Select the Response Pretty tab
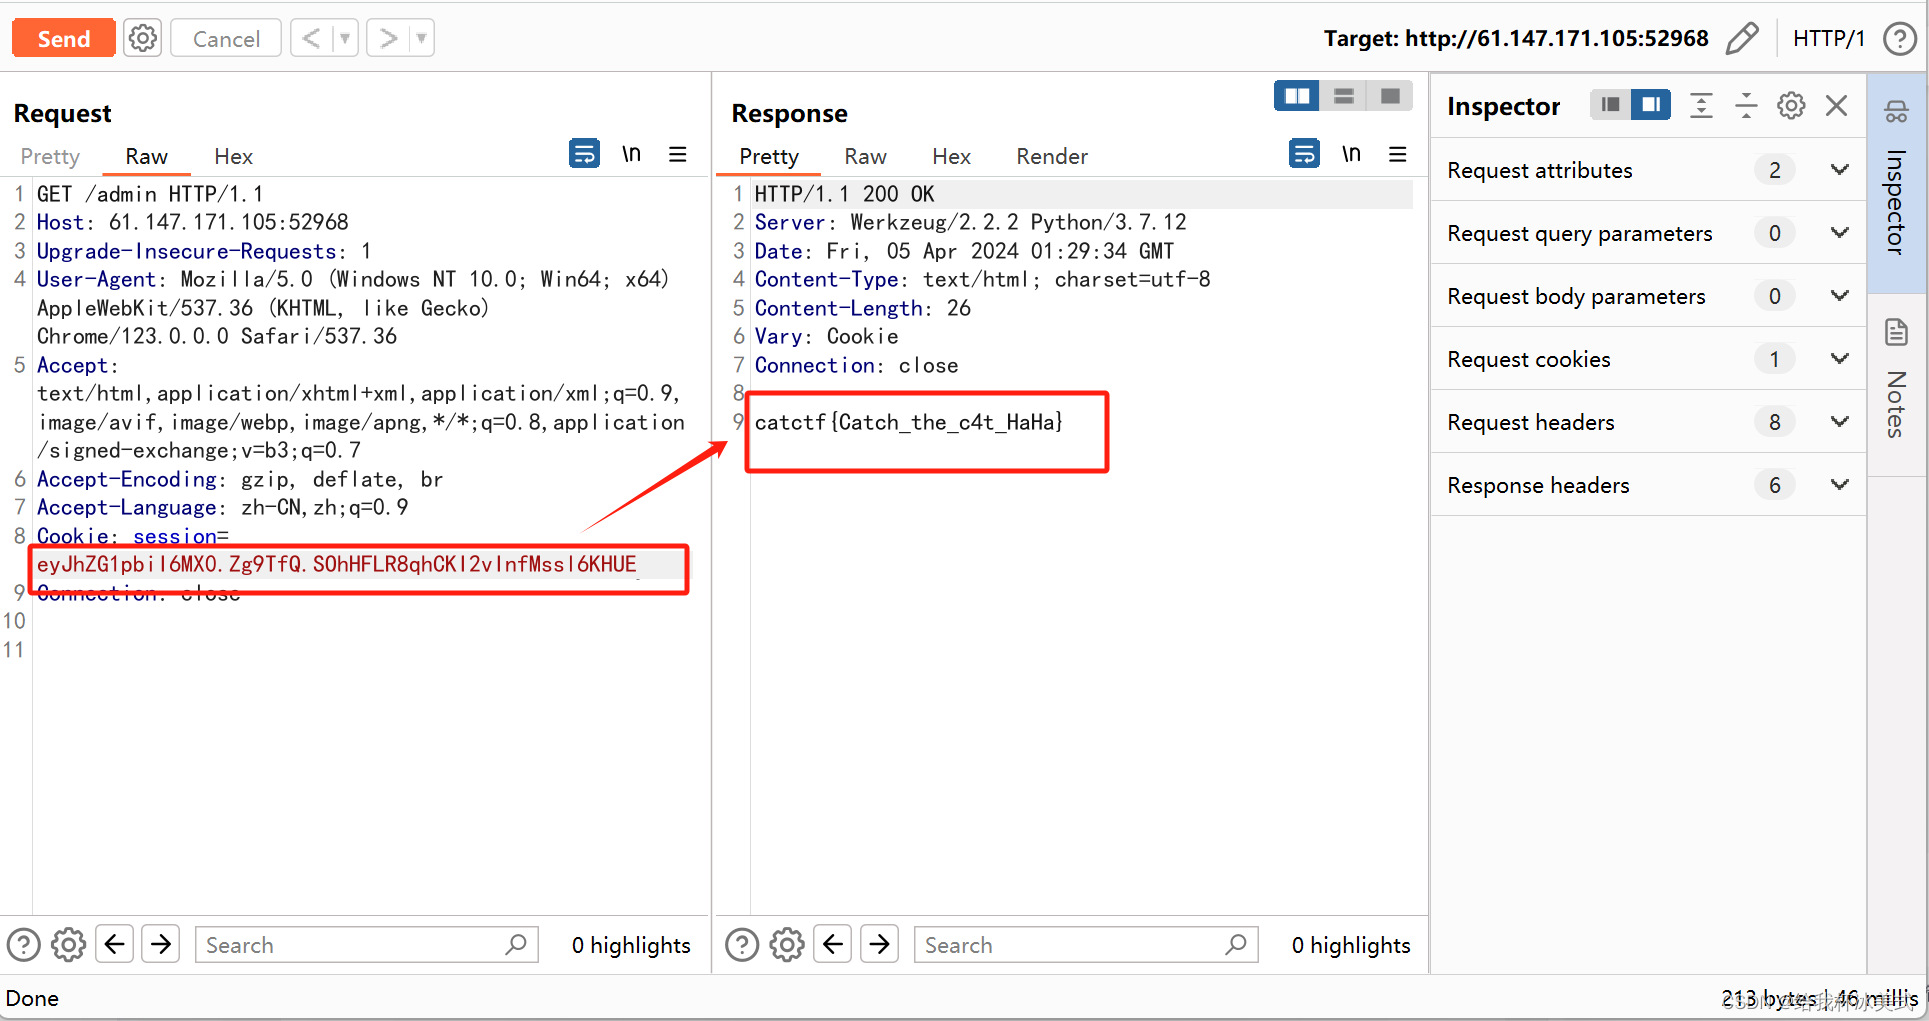 click(769, 157)
